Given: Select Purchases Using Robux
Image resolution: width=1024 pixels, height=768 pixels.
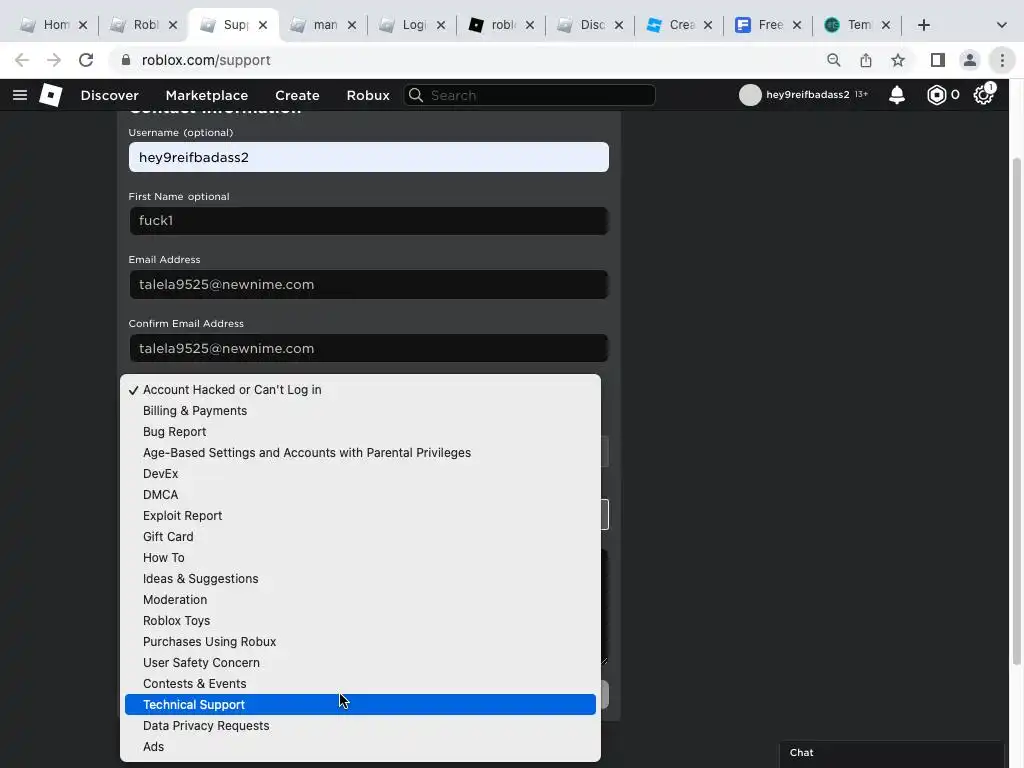Looking at the screenshot, I should coord(360,641).
